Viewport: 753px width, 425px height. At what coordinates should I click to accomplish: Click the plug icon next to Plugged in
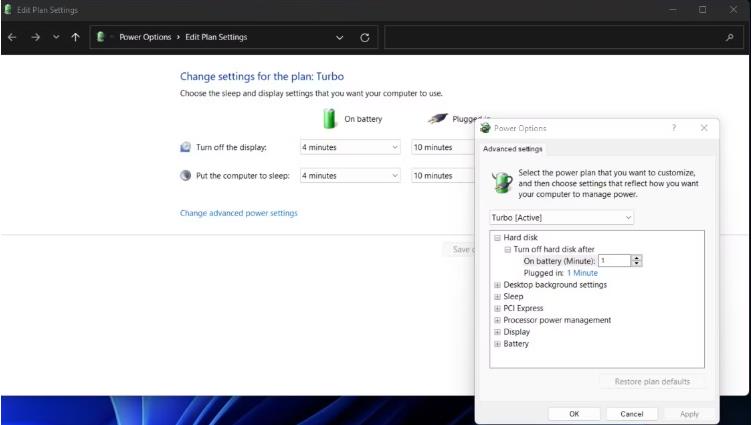click(x=437, y=118)
